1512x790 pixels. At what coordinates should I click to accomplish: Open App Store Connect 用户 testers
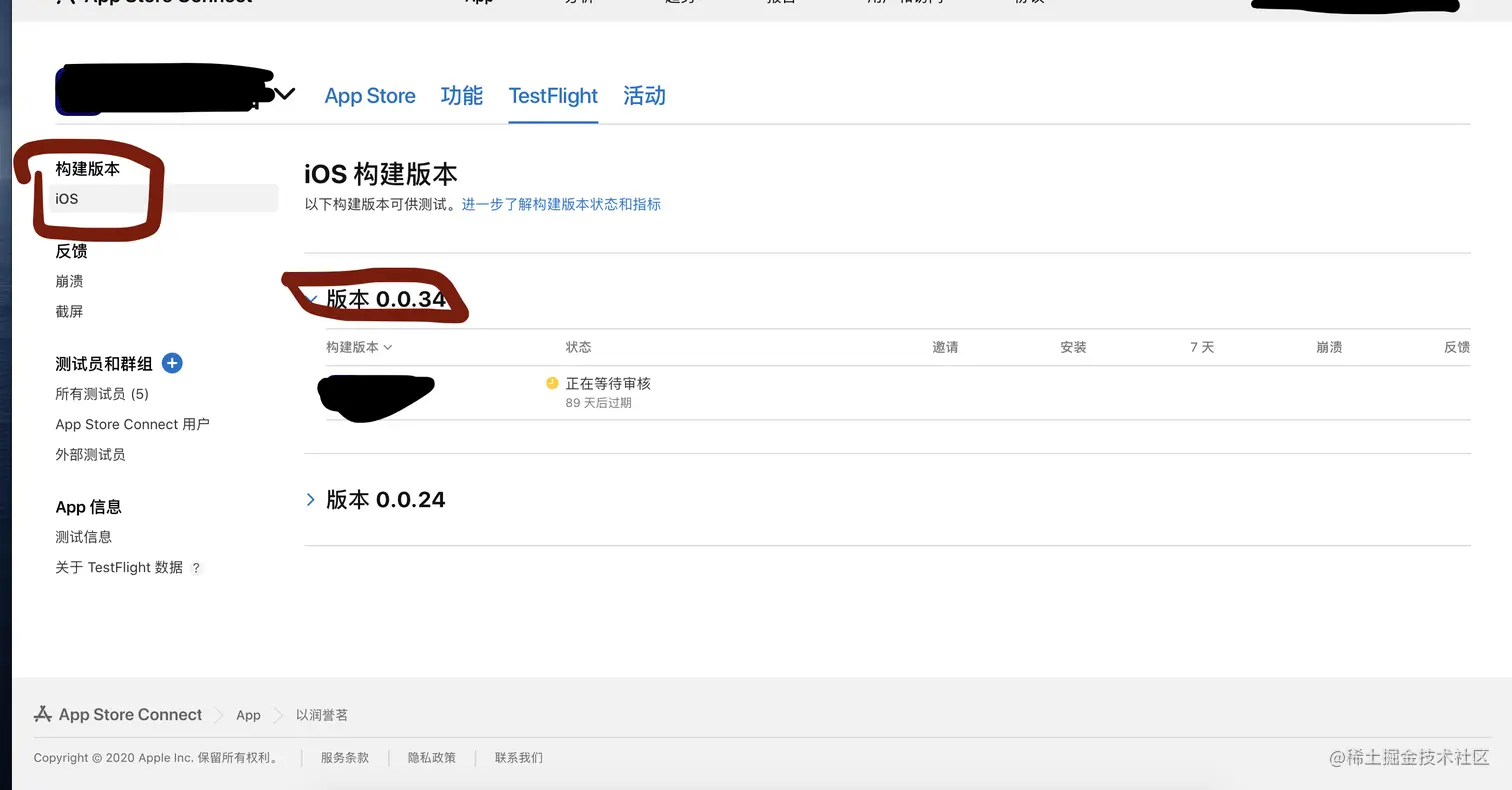click(x=132, y=424)
